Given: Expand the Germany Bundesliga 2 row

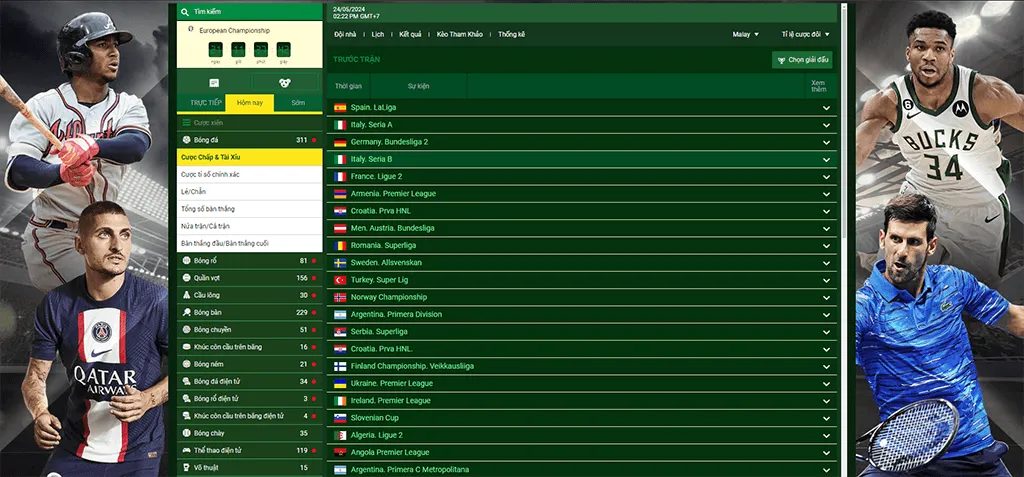Looking at the screenshot, I should (827, 142).
